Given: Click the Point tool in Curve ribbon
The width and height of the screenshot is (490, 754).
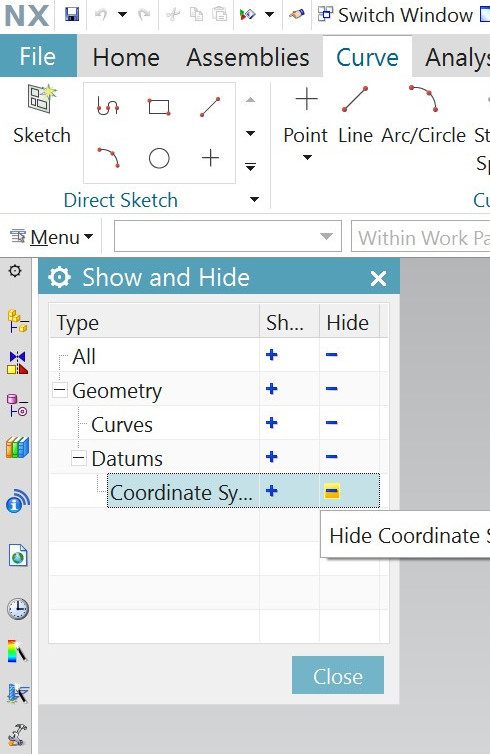Looking at the screenshot, I should [306, 115].
